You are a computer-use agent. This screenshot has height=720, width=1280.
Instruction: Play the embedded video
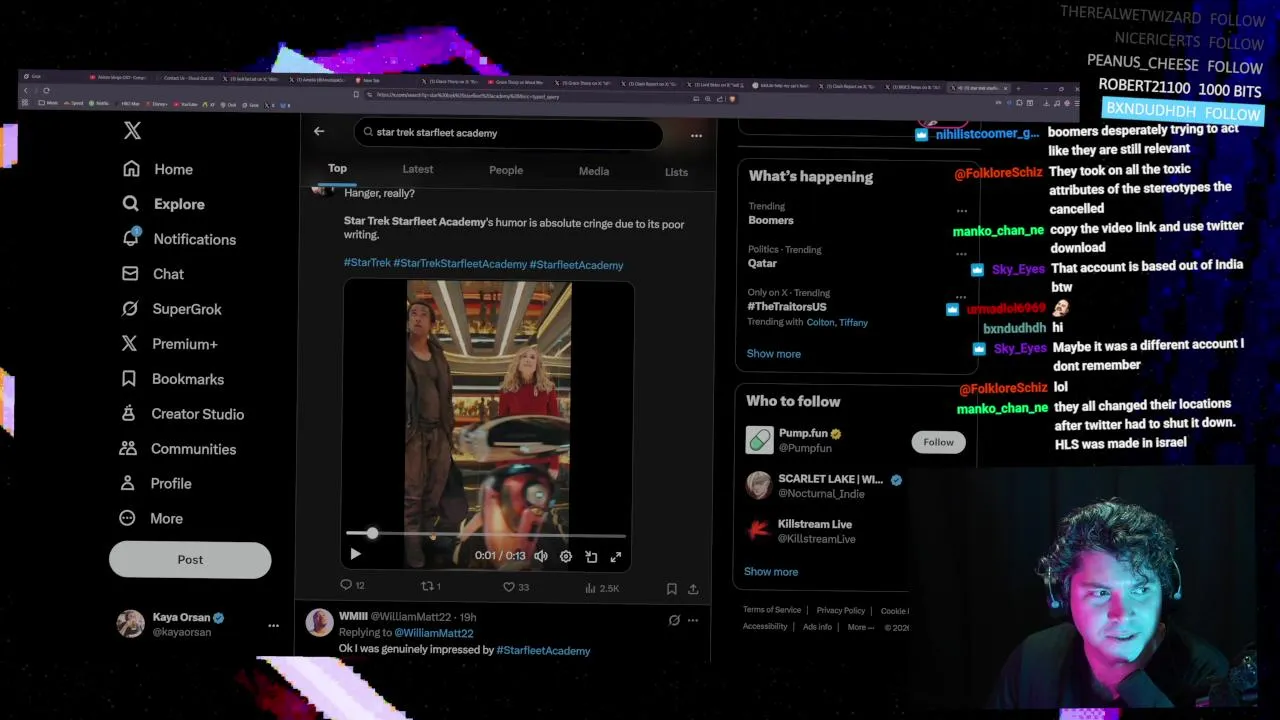(x=355, y=555)
